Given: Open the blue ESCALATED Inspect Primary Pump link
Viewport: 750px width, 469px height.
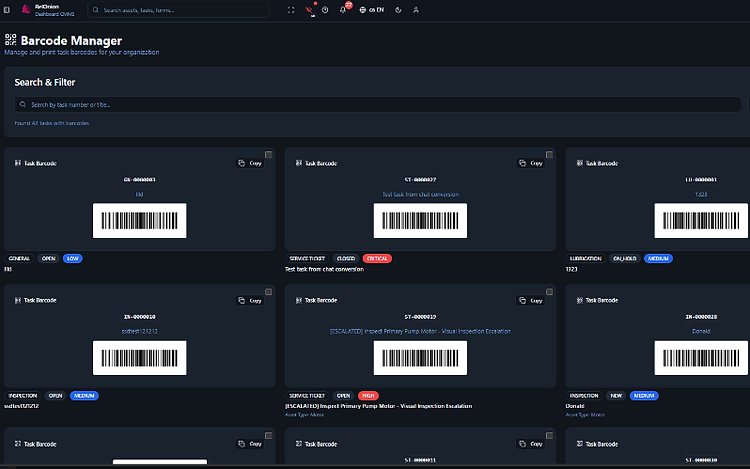Looking at the screenshot, I should pyautogui.click(x=420, y=331).
